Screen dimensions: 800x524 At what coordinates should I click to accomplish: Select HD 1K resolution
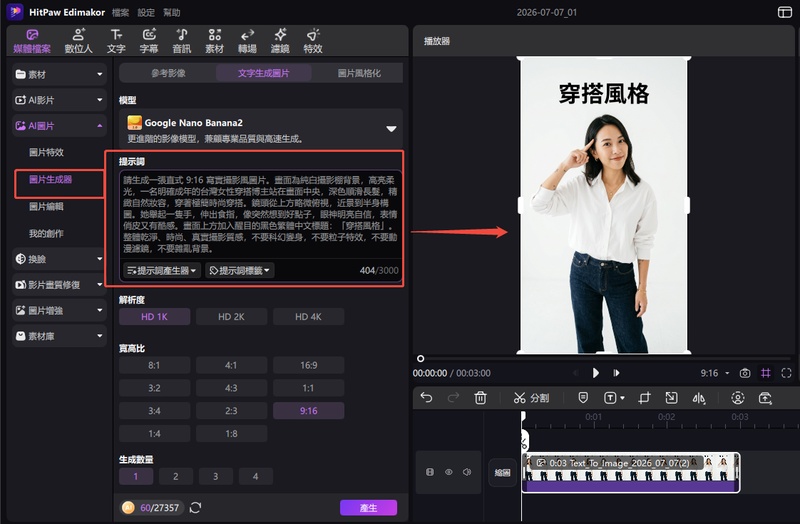pos(155,317)
